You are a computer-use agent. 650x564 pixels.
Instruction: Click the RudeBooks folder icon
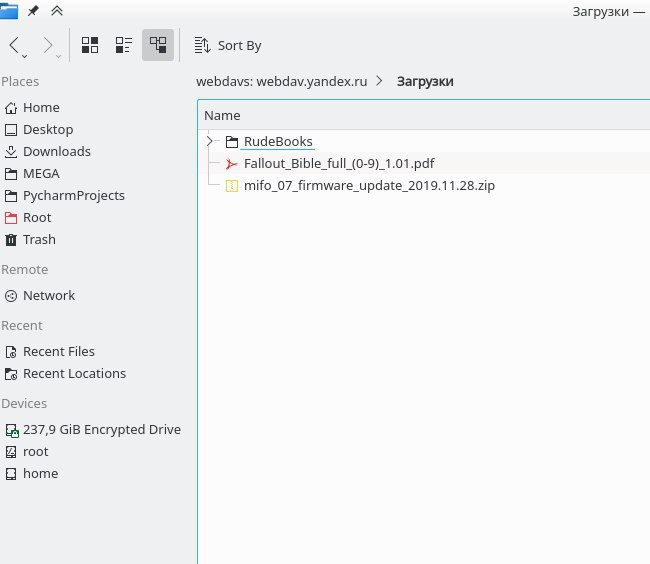(232, 142)
